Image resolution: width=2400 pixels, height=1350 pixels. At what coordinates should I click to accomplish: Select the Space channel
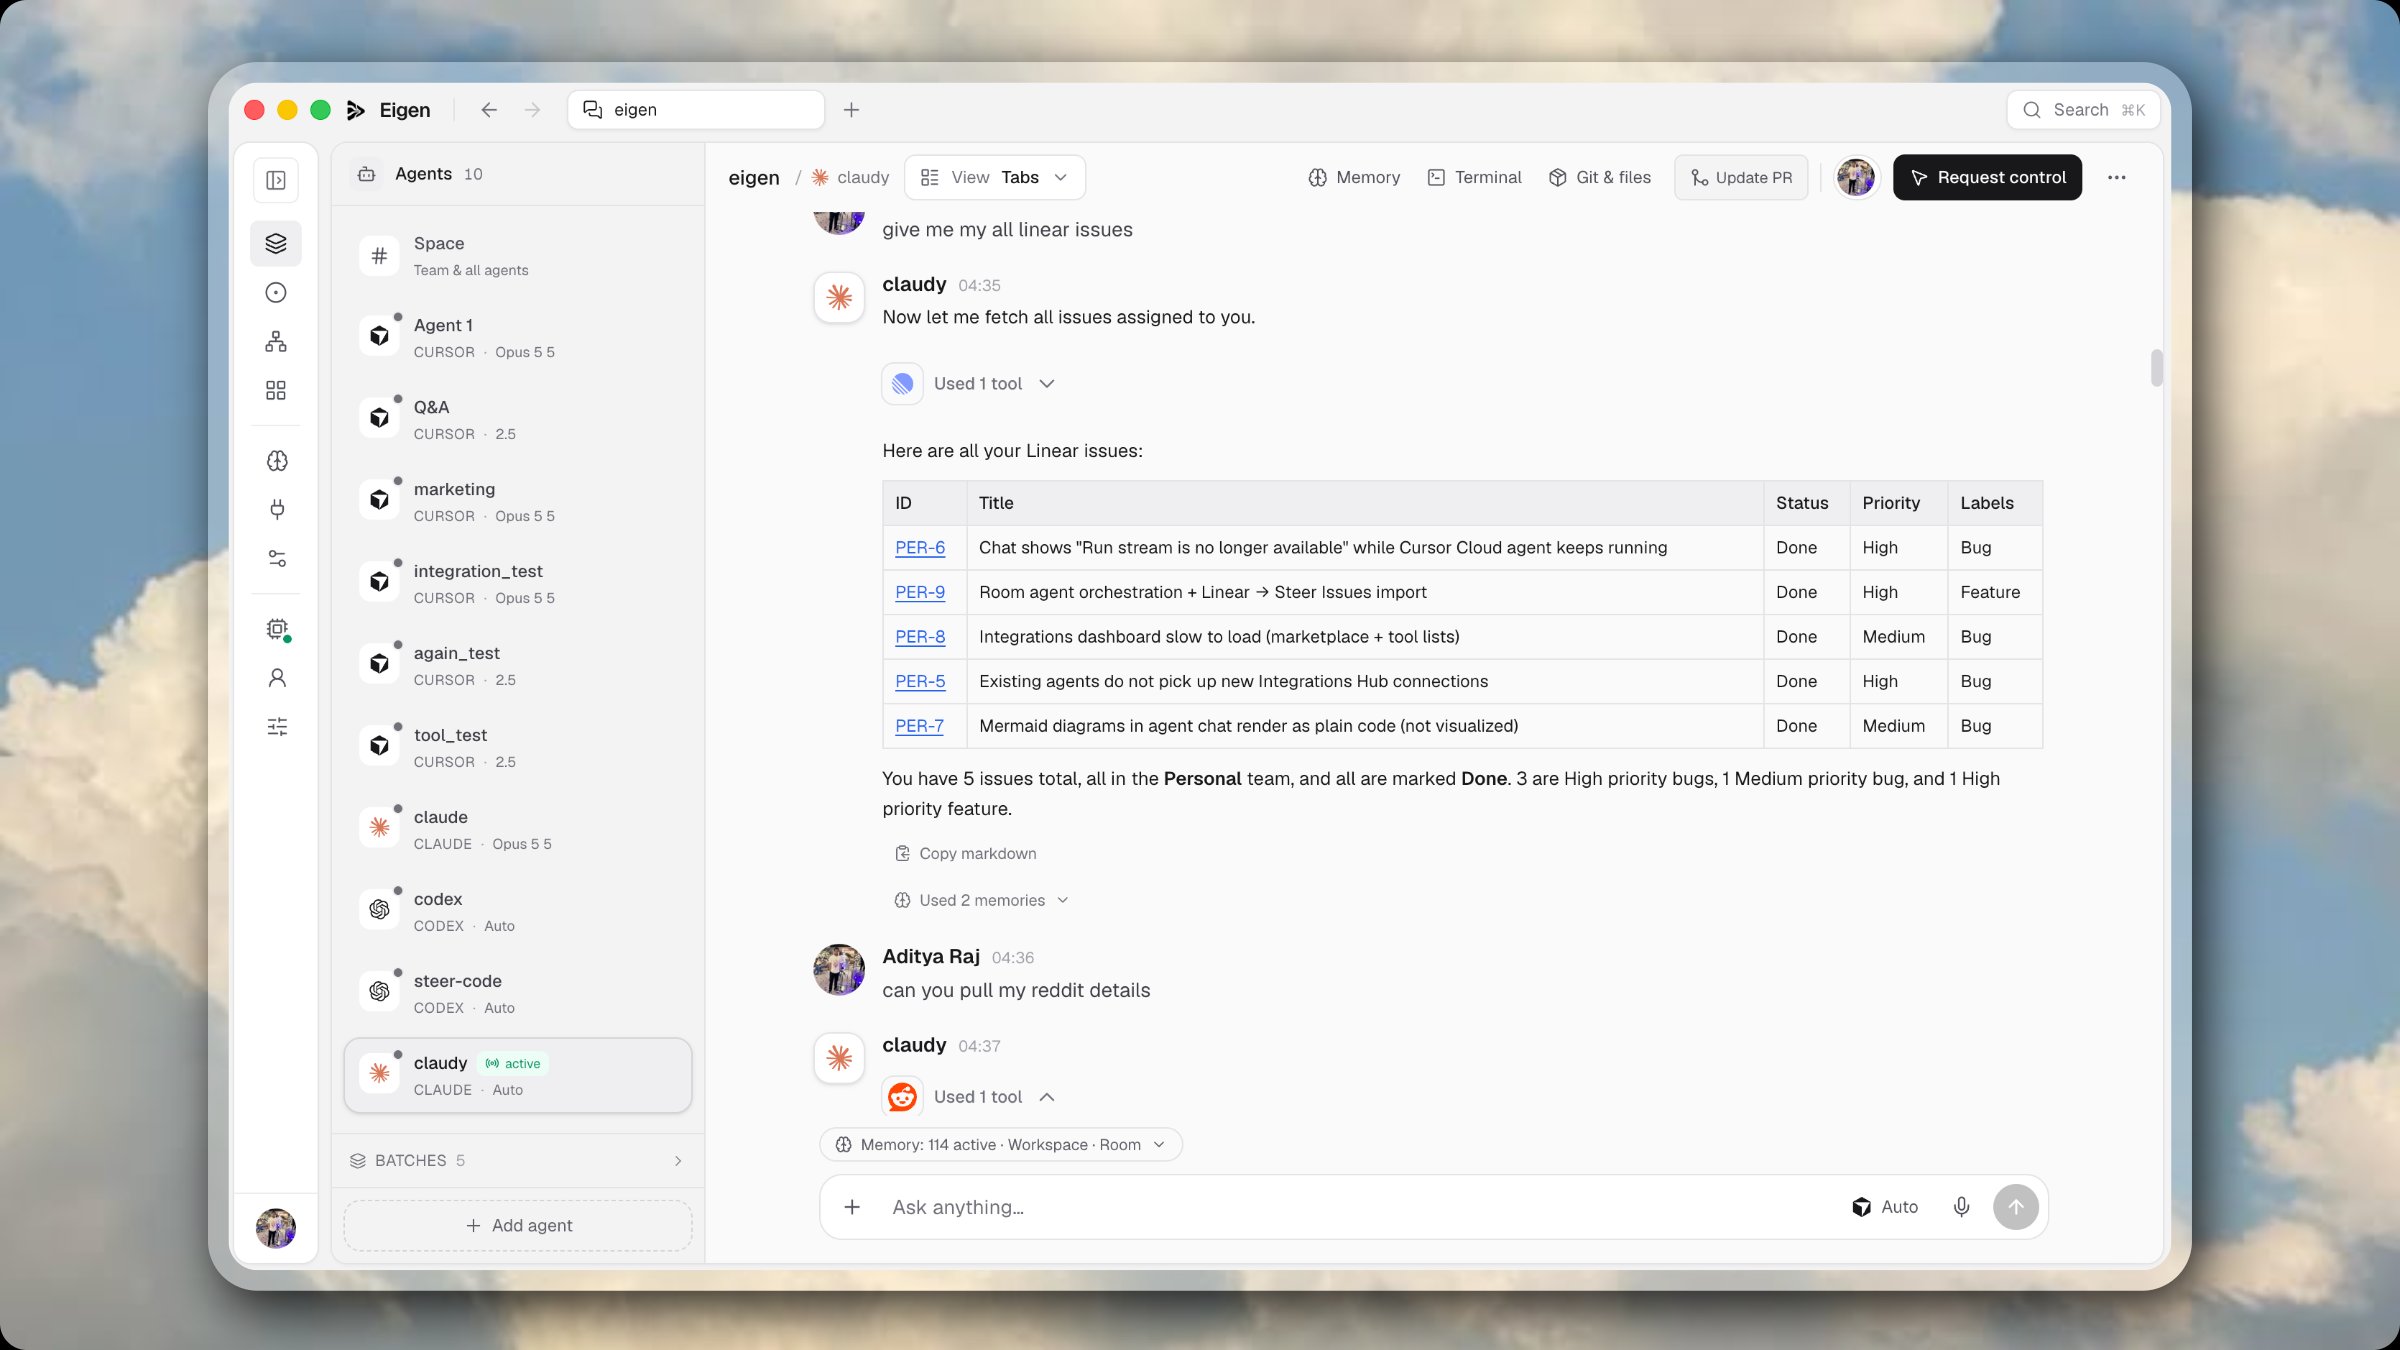pos(517,256)
